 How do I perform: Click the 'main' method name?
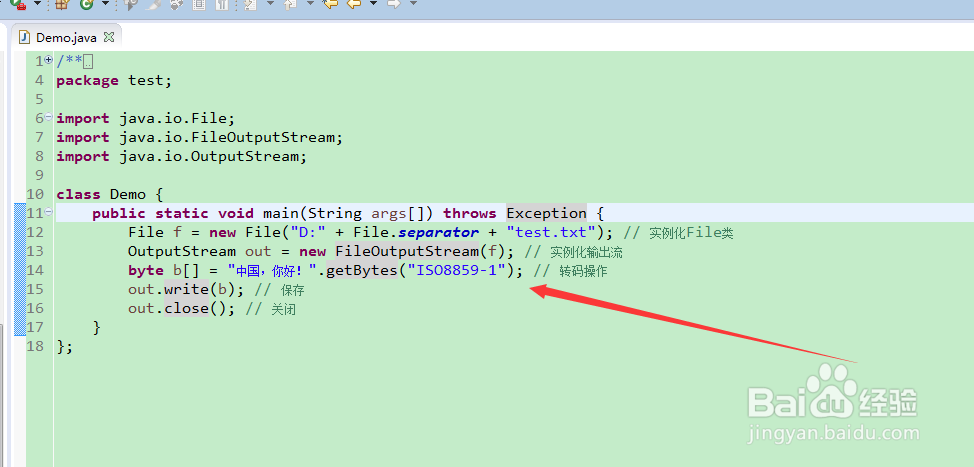point(281,213)
